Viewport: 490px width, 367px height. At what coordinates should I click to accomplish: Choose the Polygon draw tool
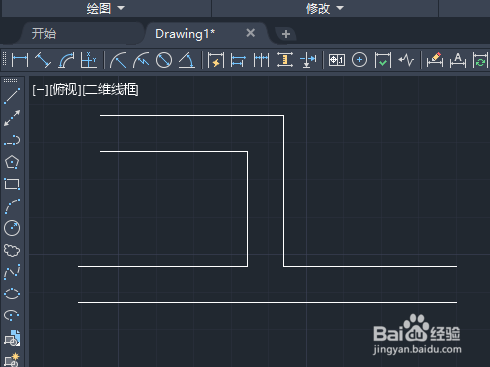click(x=12, y=162)
